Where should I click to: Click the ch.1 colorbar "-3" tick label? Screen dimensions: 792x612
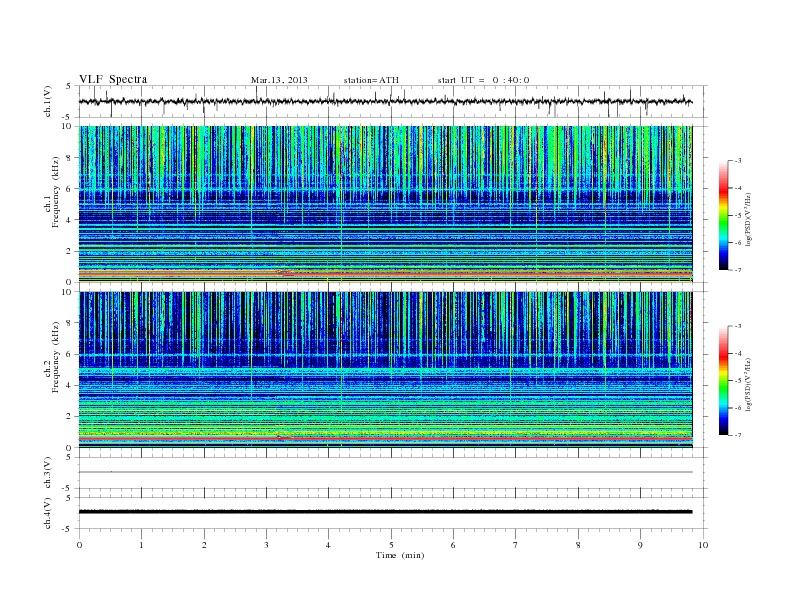tap(737, 161)
